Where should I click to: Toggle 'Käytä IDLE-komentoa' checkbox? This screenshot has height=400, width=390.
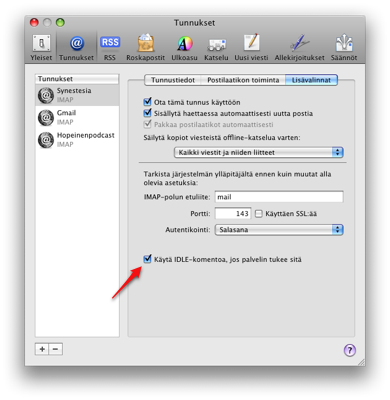point(147,259)
